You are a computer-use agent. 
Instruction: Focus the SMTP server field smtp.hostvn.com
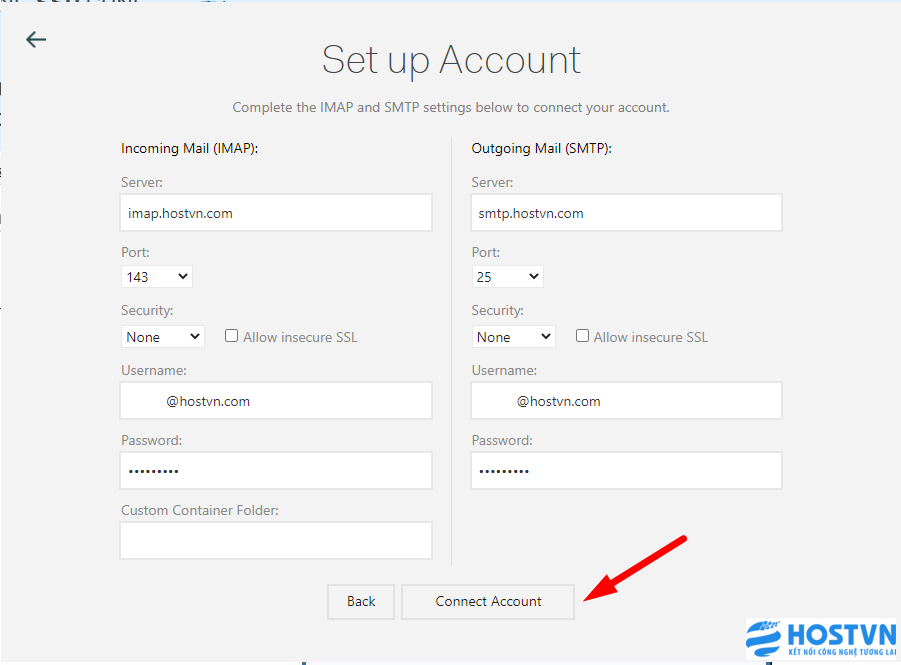(x=626, y=213)
